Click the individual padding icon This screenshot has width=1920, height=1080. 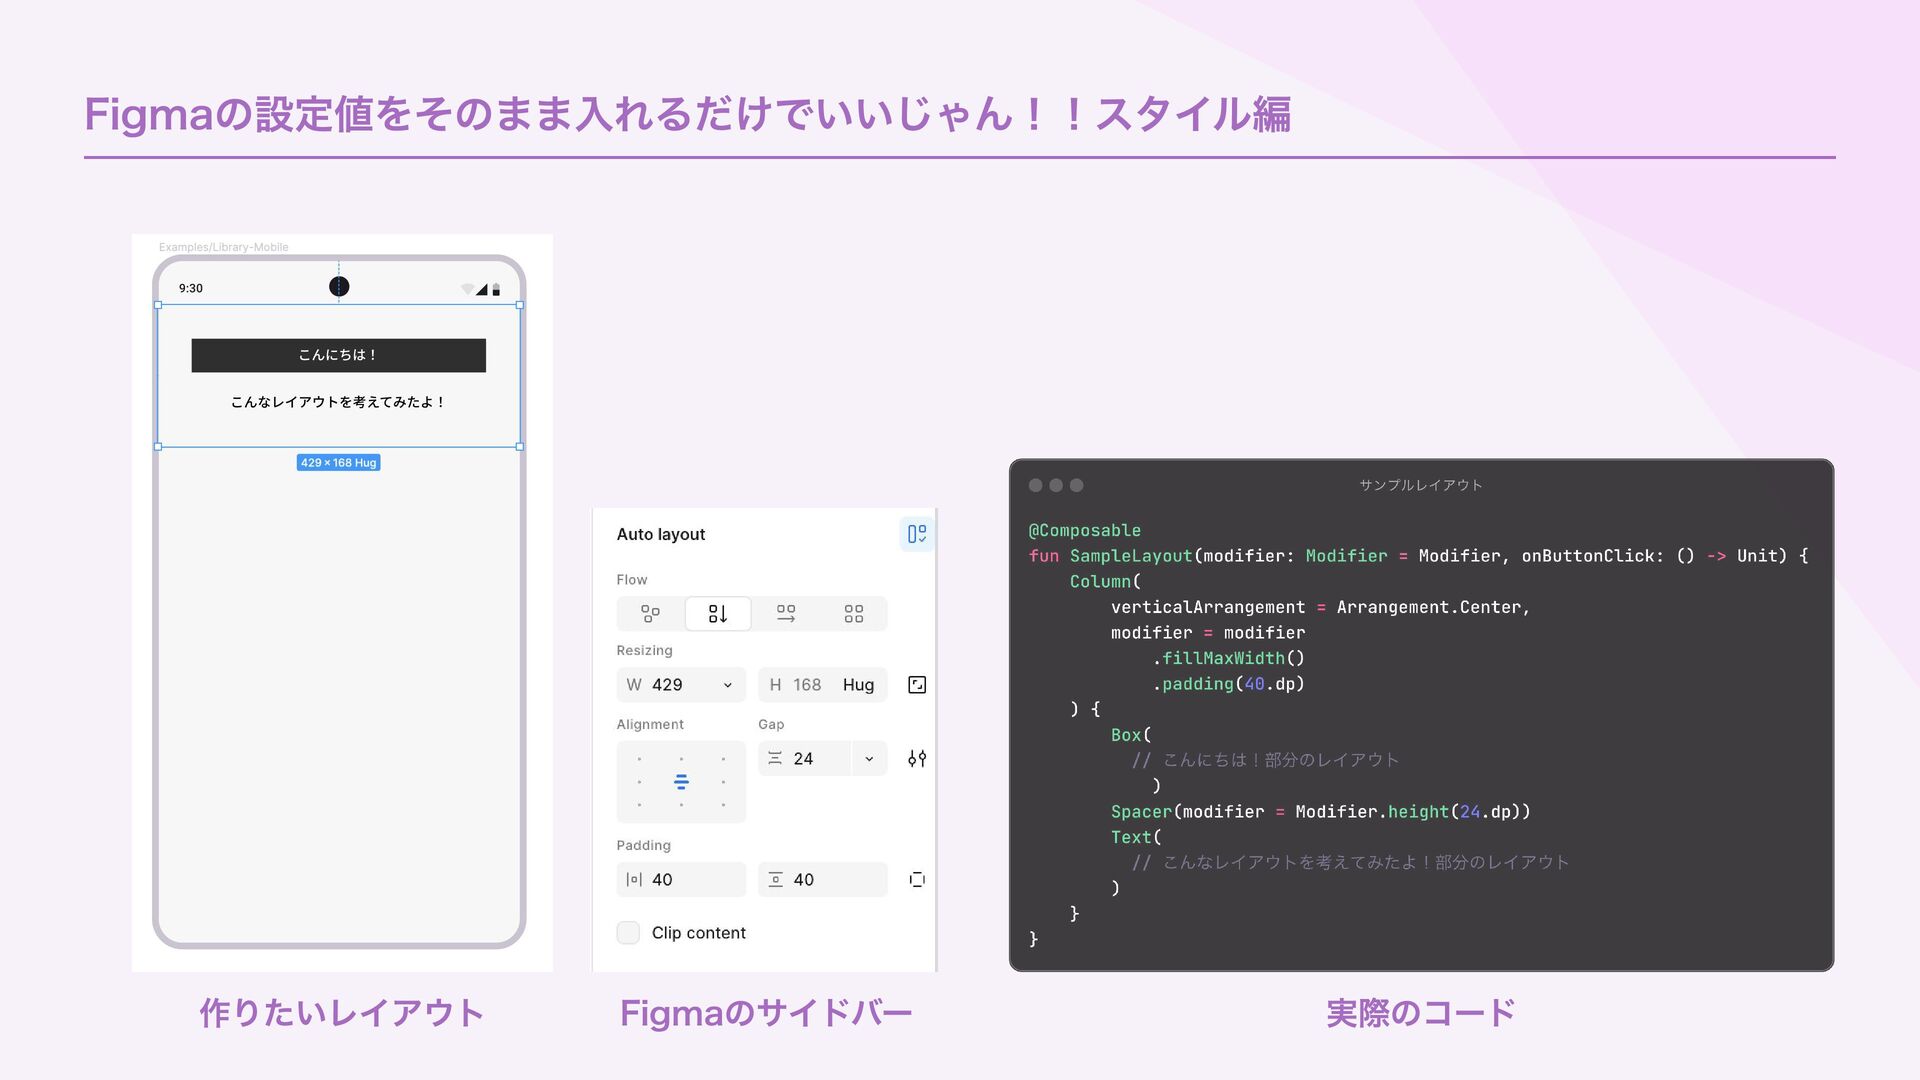(x=917, y=880)
